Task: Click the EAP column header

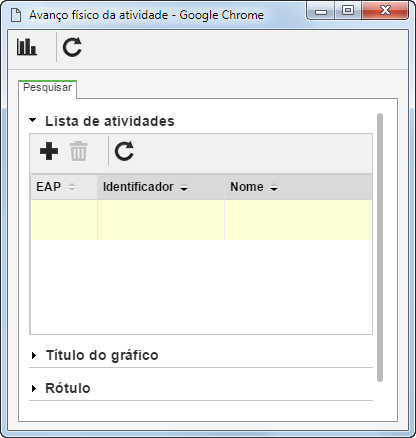Action: 64,187
